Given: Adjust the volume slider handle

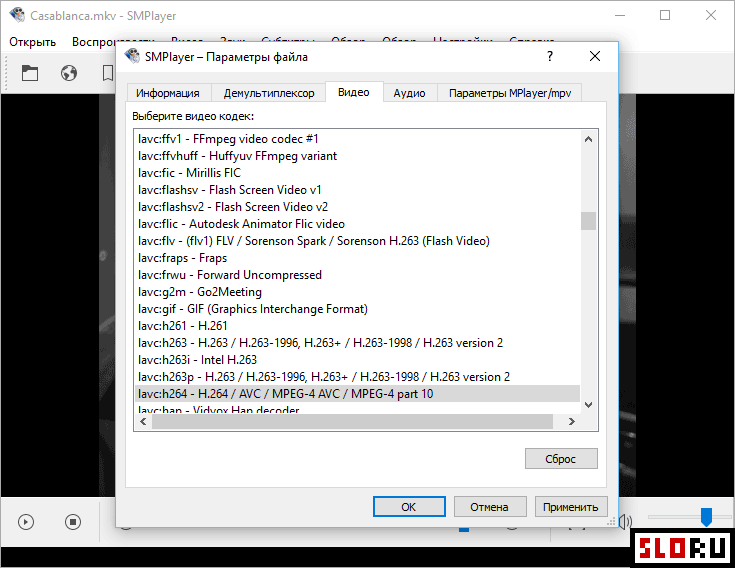Looking at the screenshot, I should tap(706, 516).
